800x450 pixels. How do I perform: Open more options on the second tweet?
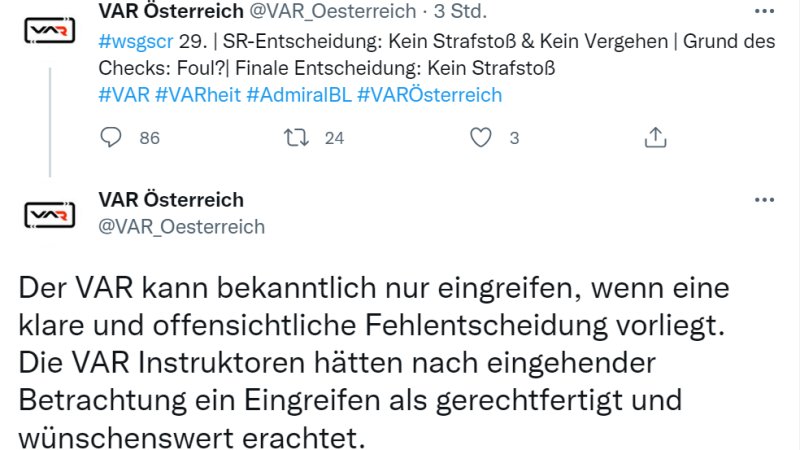point(764,200)
